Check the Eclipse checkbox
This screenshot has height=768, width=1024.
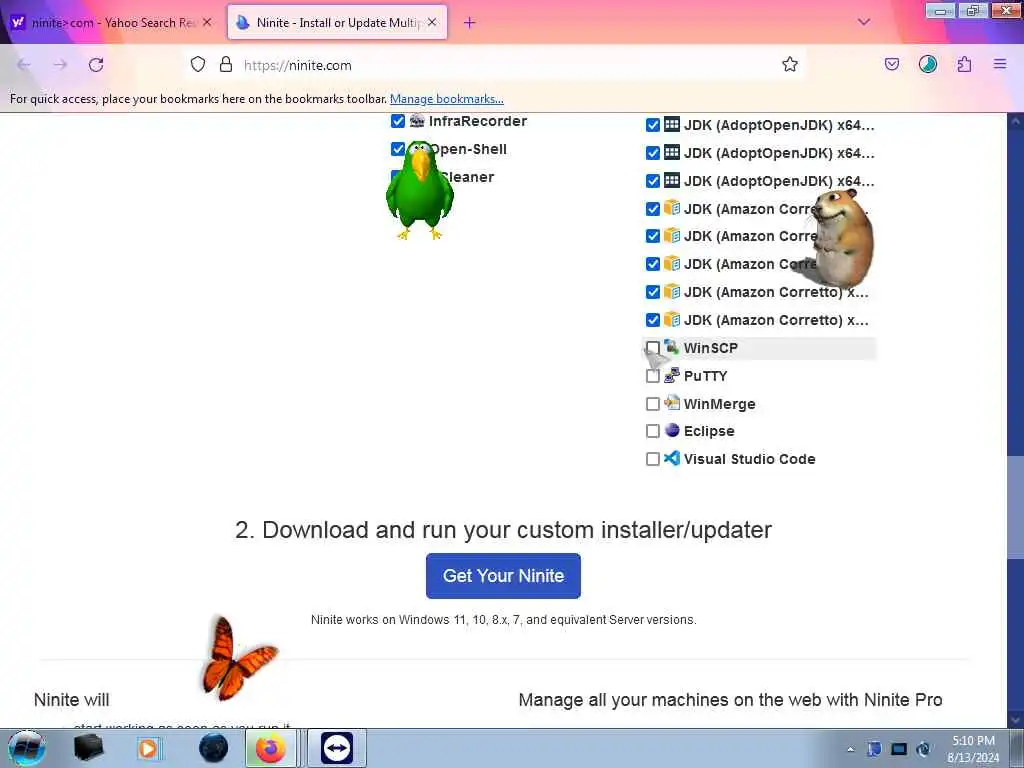coord(652,431)
